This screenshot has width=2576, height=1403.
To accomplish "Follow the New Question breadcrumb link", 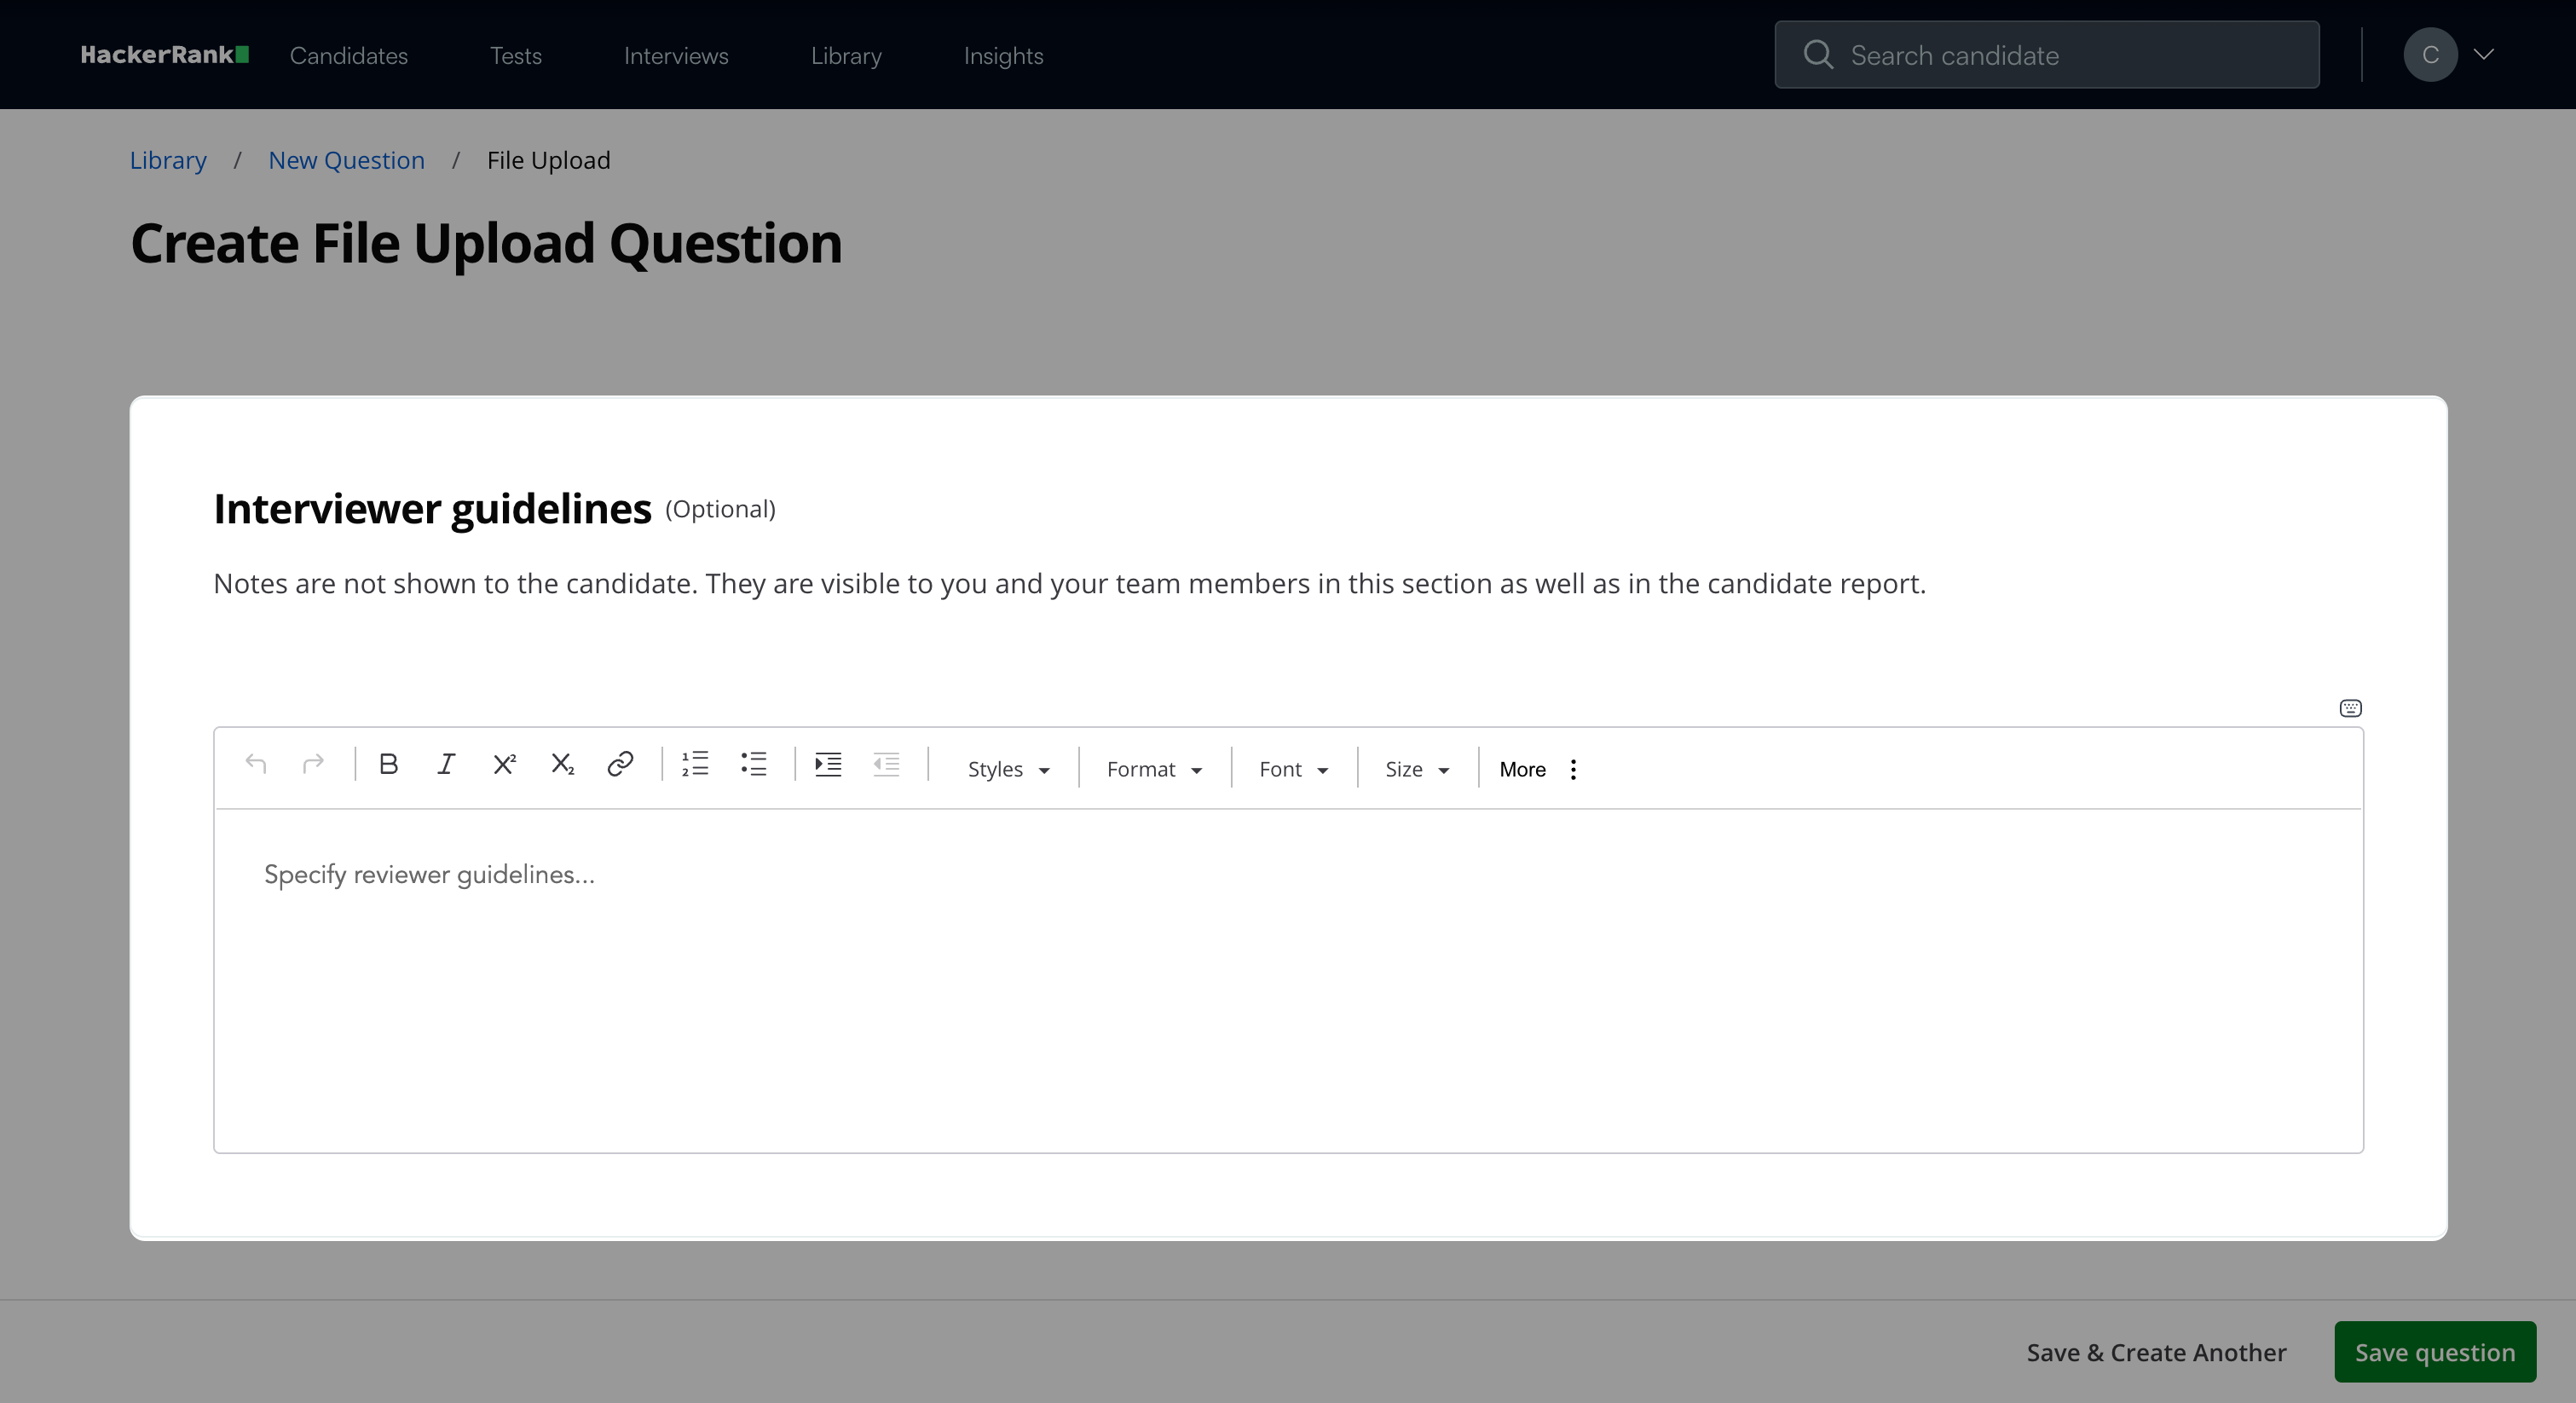I will pyautogui.click(x=346, y=160).
